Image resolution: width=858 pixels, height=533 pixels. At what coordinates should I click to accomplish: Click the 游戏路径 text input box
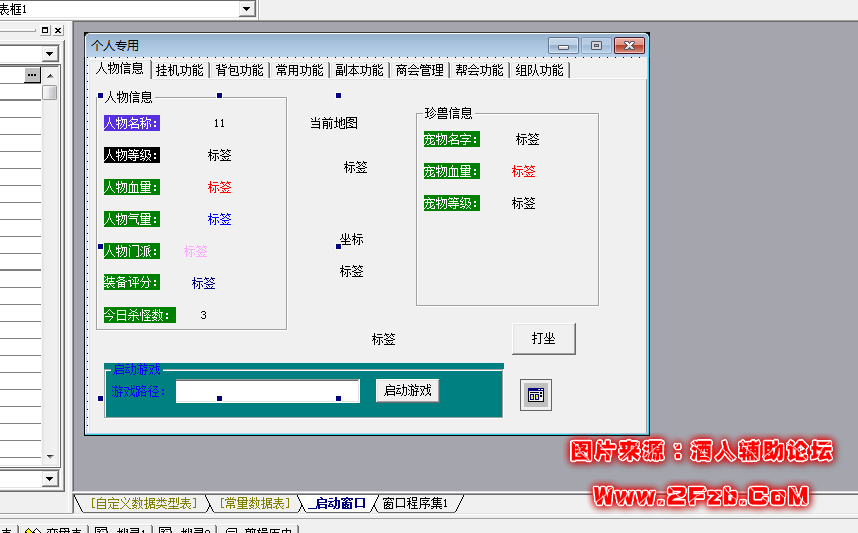(267, 391)
